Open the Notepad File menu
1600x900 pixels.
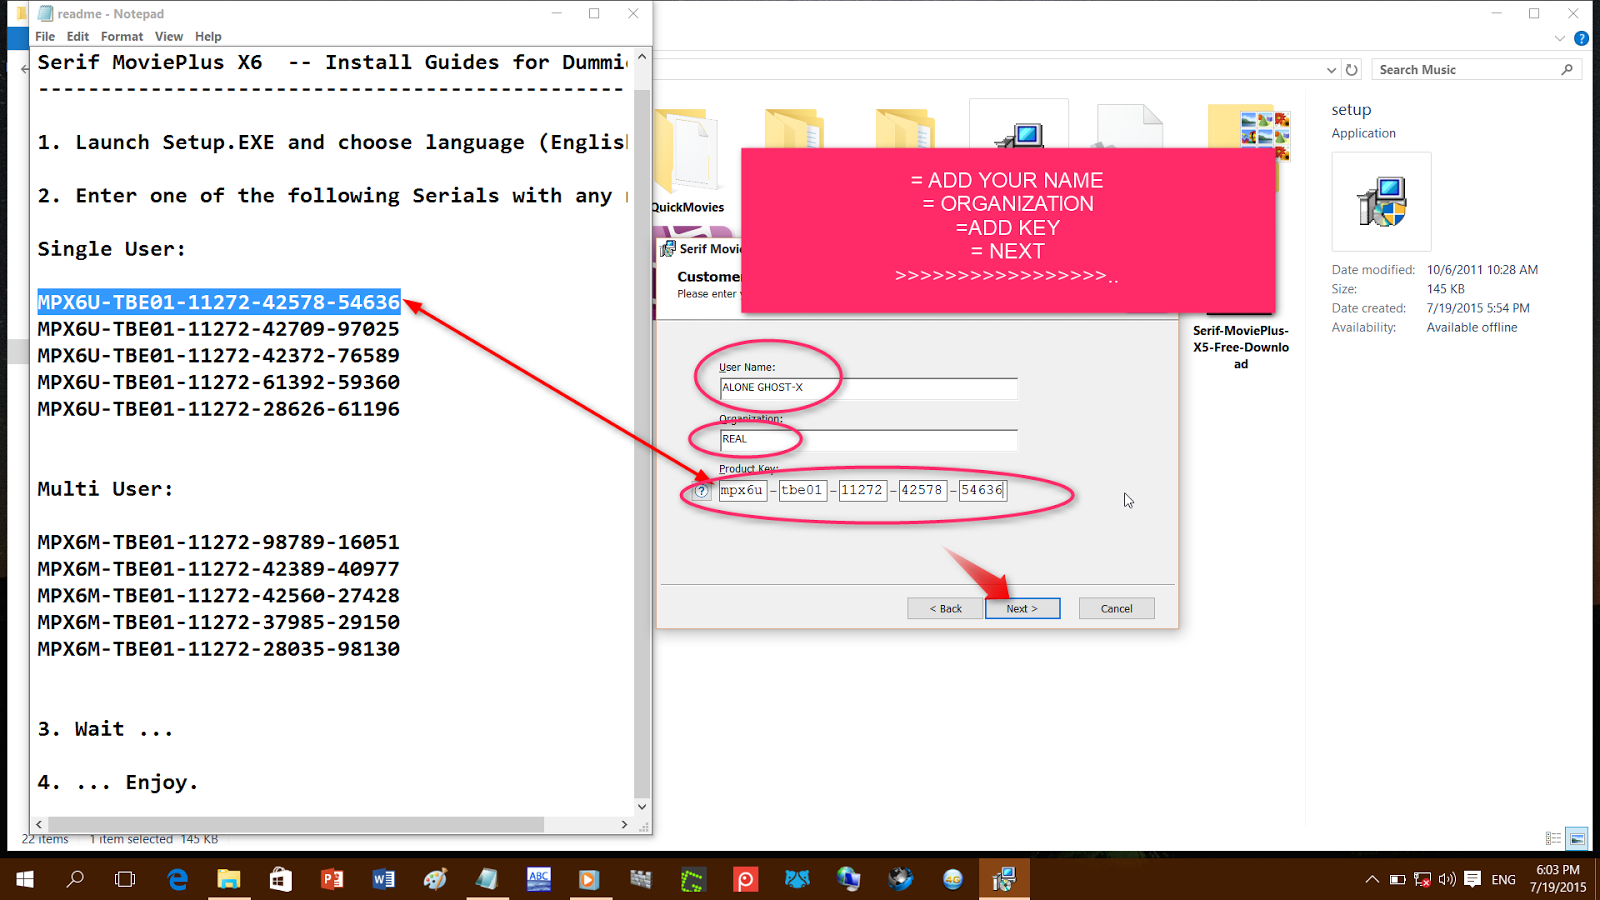coord(45,36)
